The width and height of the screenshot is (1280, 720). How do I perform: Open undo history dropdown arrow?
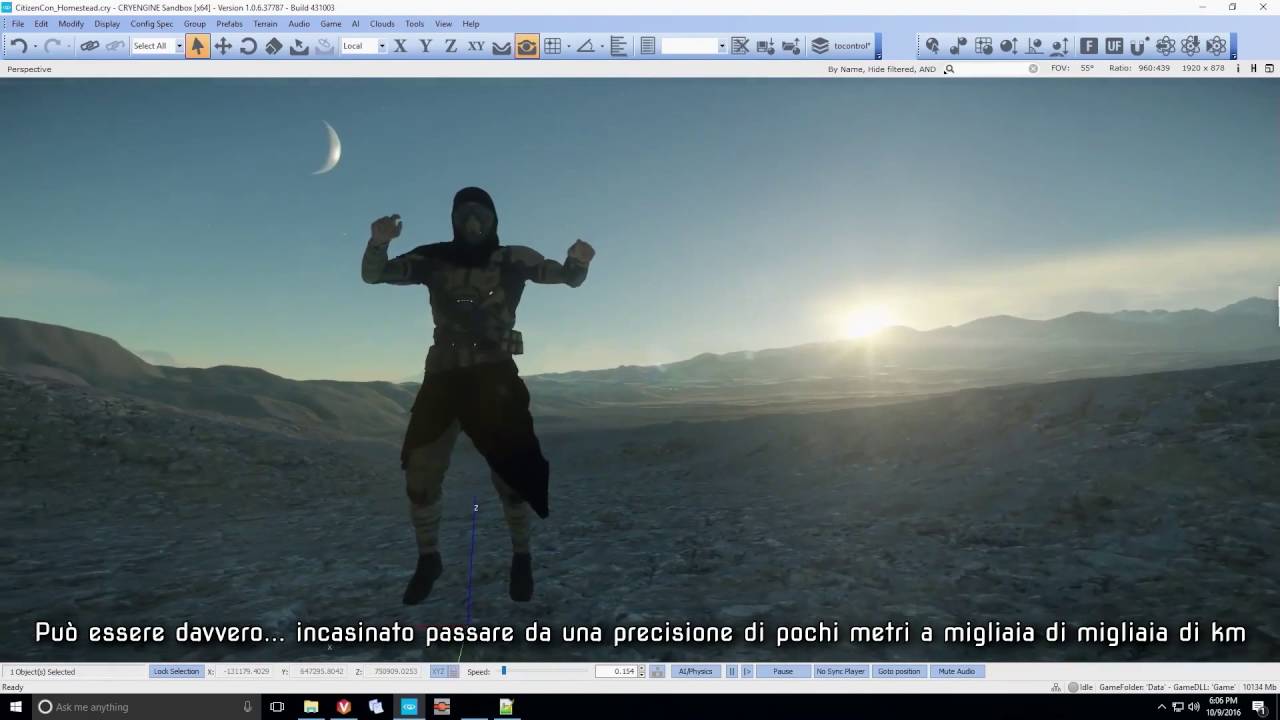[x=35, y=46]
